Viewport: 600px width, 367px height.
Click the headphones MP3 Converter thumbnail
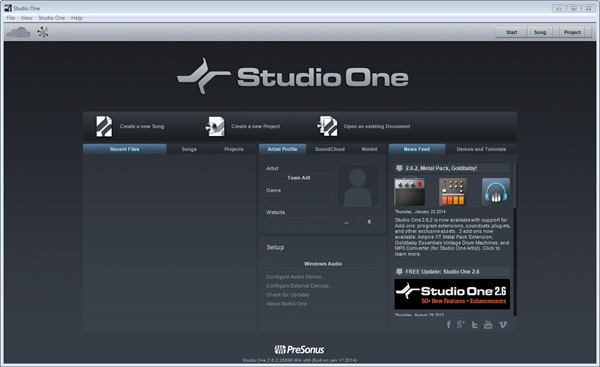point(496,192)
